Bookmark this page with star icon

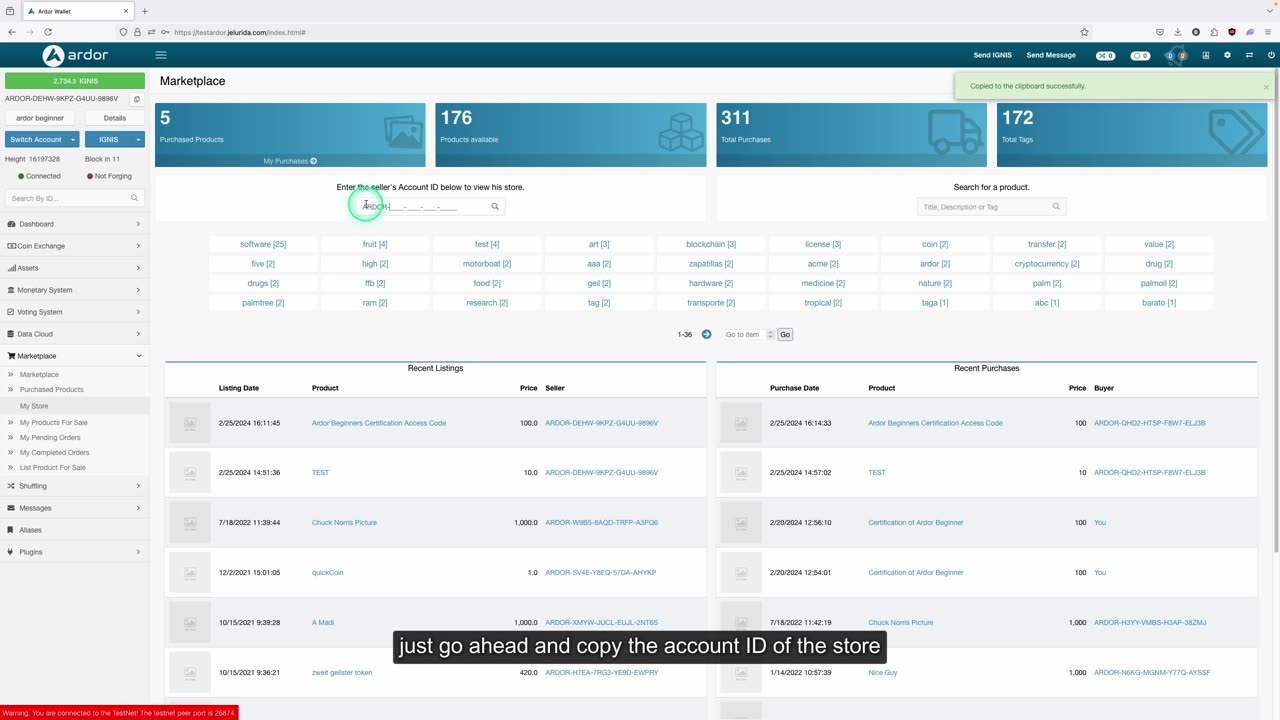(1084, 32)
